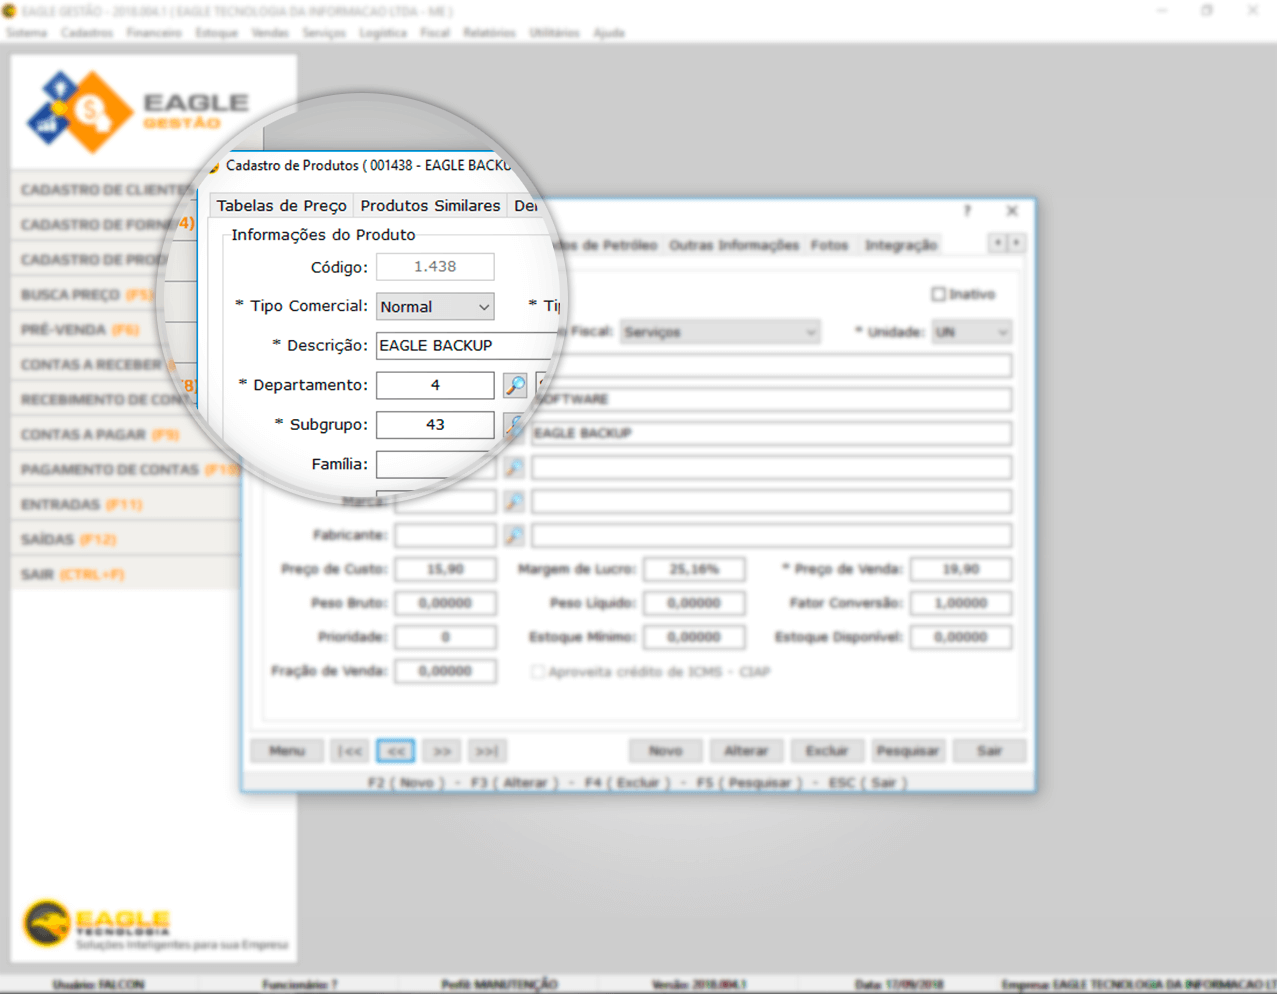Open the Fiscal type dropdown showing Serviços
The image size is (1277, 994).
719,332
